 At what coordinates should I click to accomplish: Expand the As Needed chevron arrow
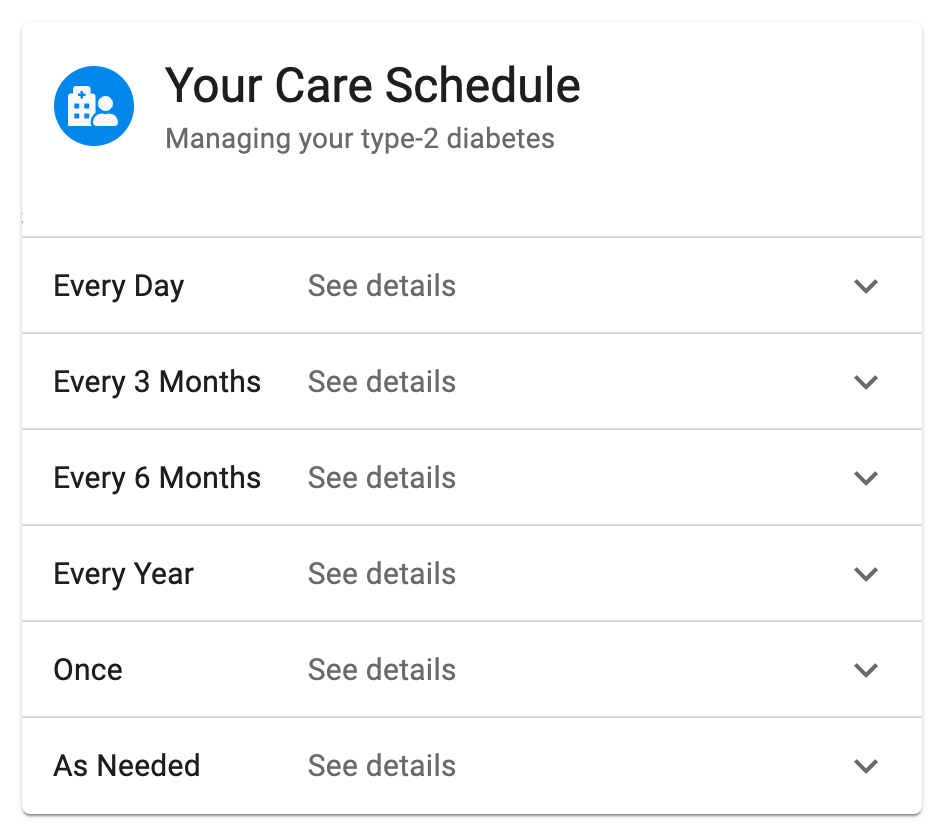[x=866, y=766]
